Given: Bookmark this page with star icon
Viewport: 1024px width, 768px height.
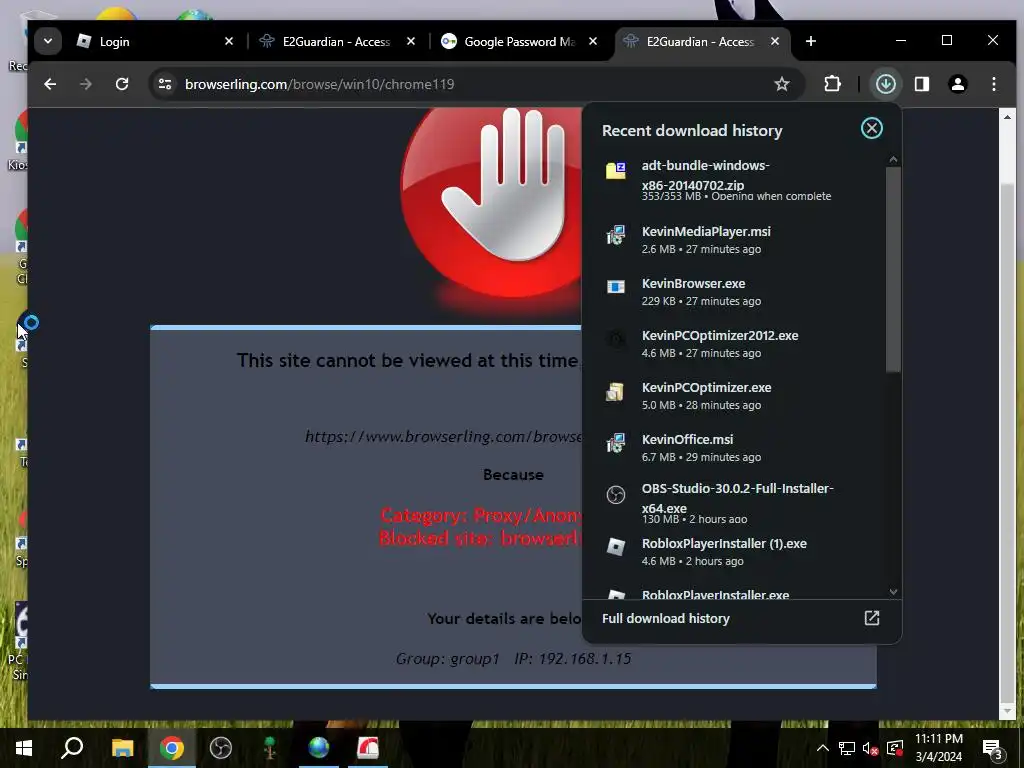Looking at the screenshot, I should tap(782, 84).
